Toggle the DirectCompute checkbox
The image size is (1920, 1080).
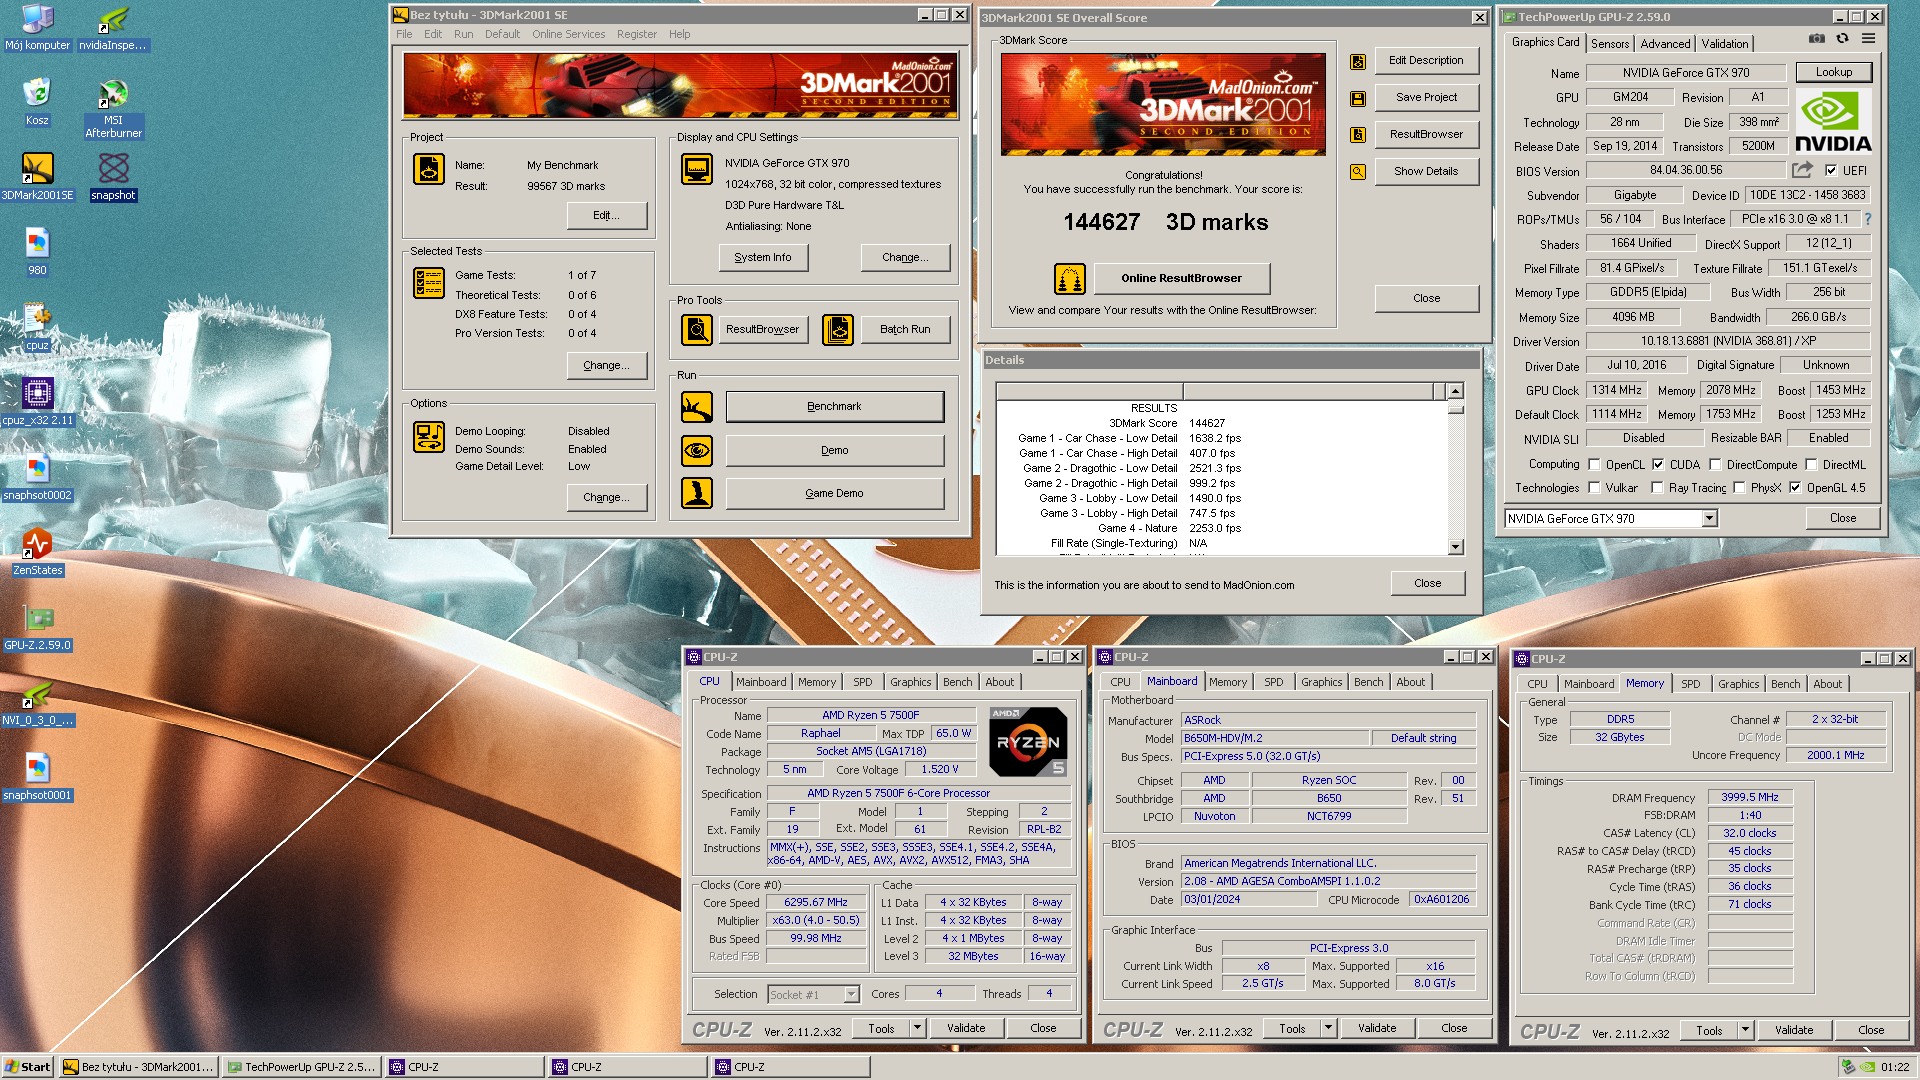[1715, 464]
